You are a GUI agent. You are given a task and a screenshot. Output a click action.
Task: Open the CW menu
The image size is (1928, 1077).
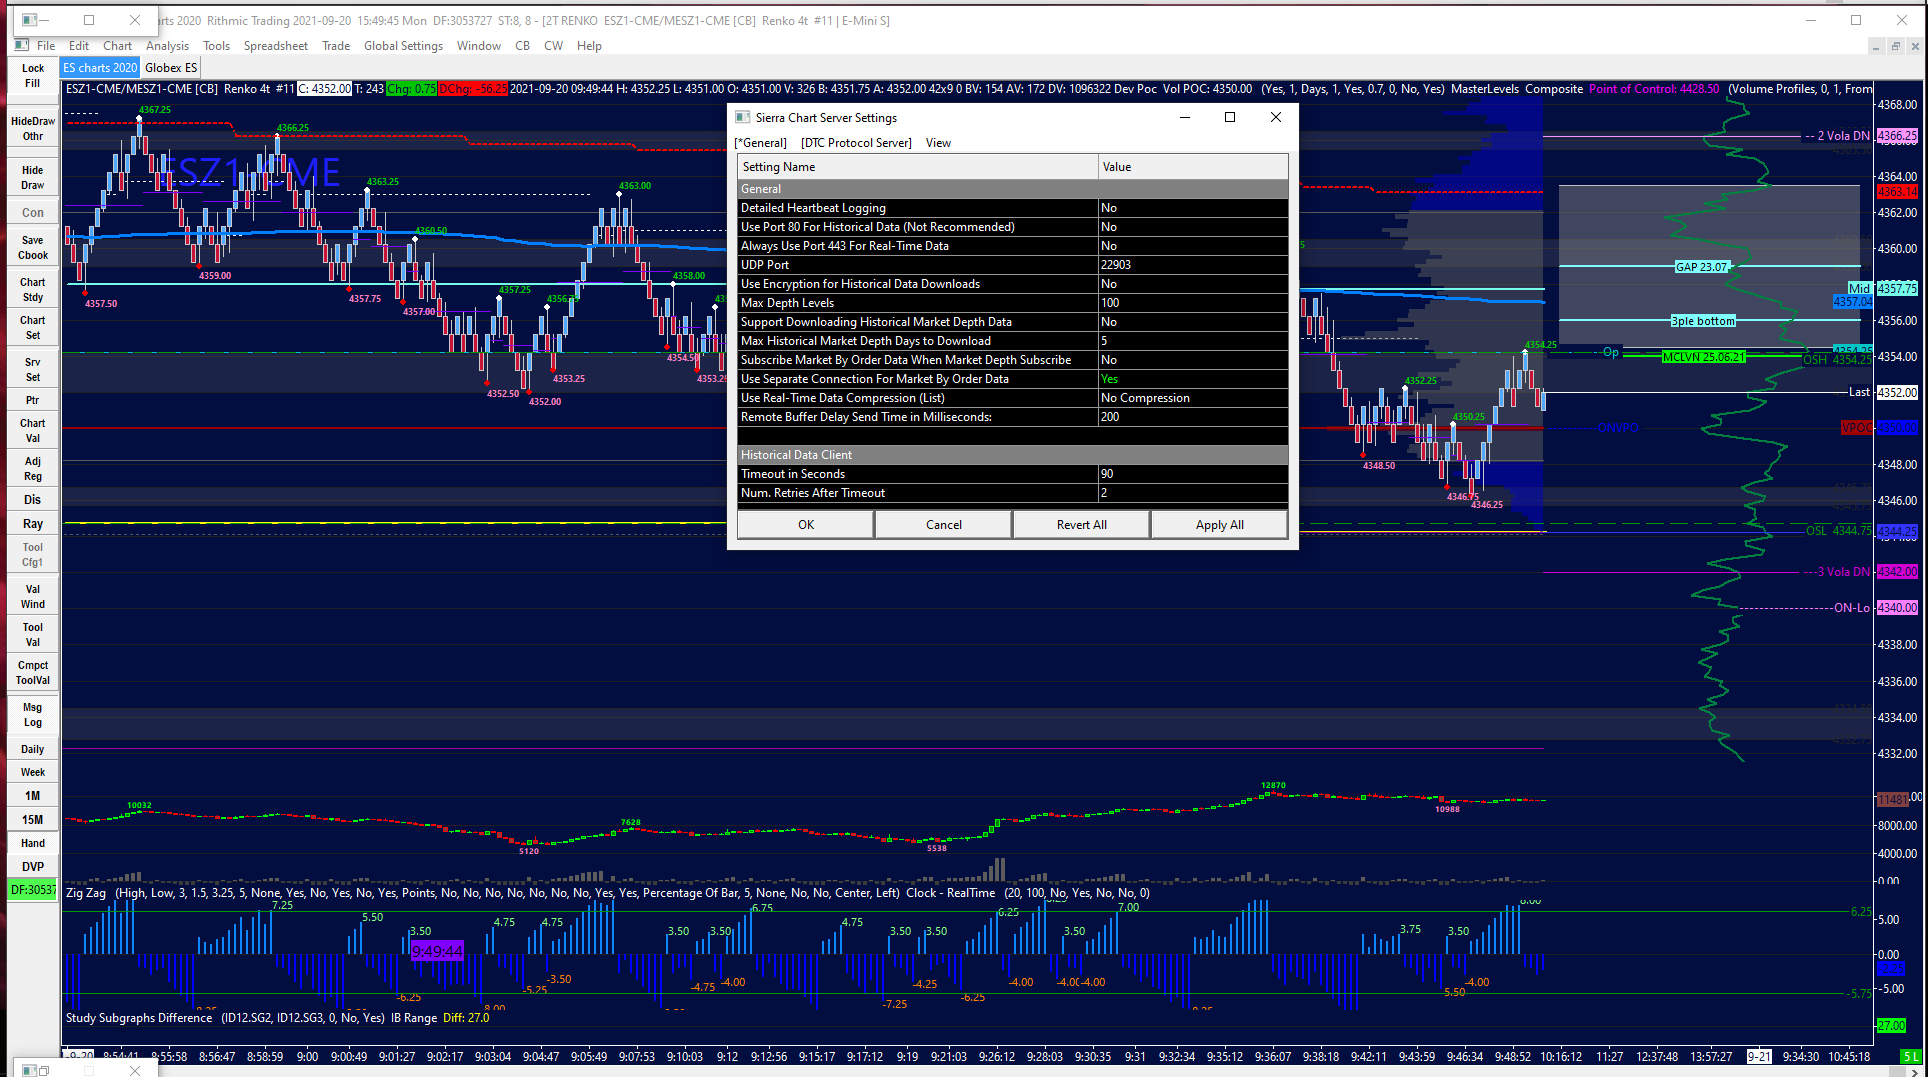[x=553, y=46]
